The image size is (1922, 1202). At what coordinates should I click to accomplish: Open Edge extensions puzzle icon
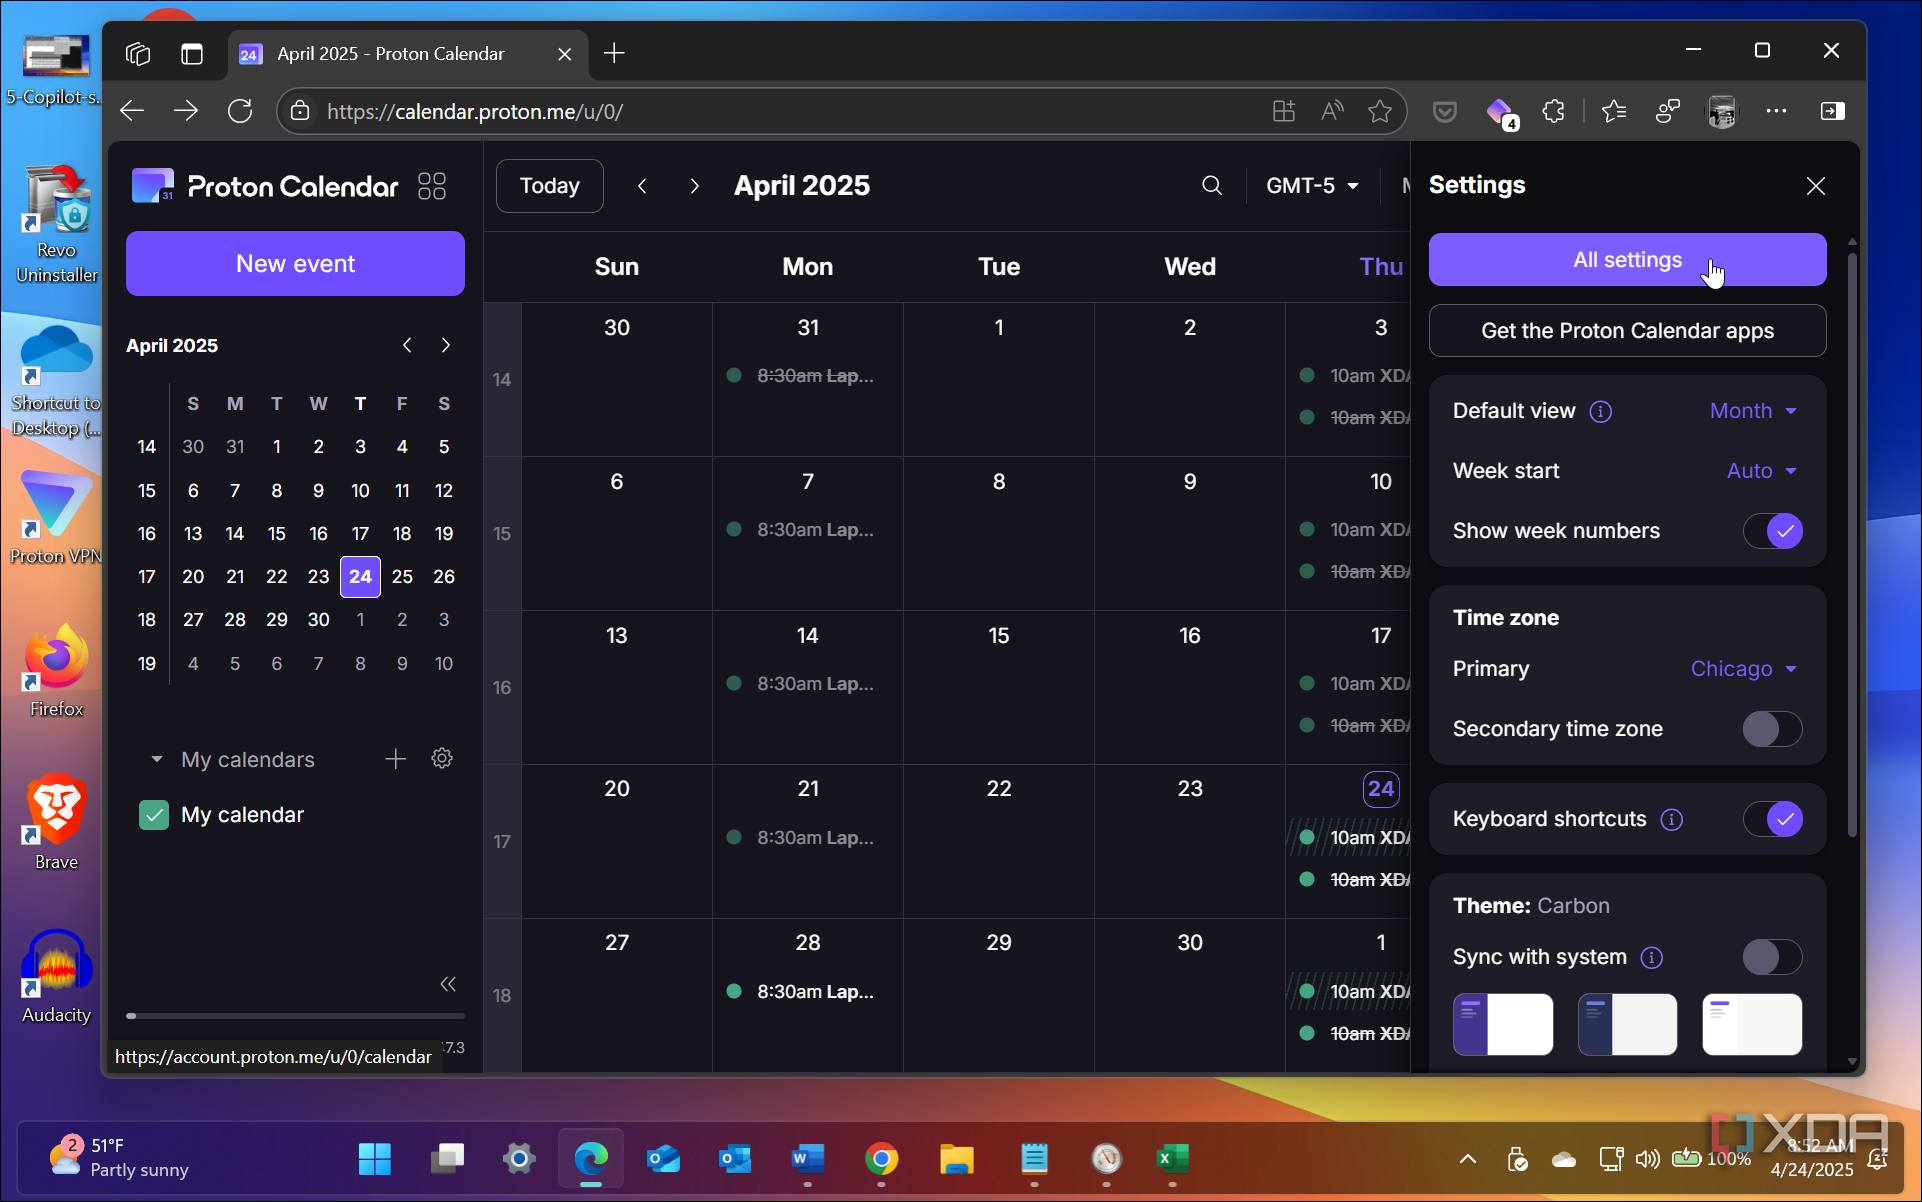coord(1553,111)
